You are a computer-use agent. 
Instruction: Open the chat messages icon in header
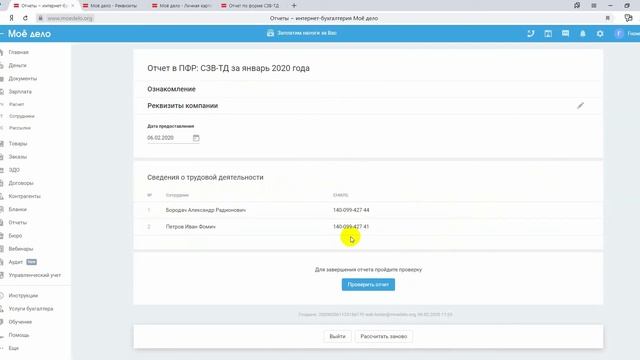click(x=565, y=33)
